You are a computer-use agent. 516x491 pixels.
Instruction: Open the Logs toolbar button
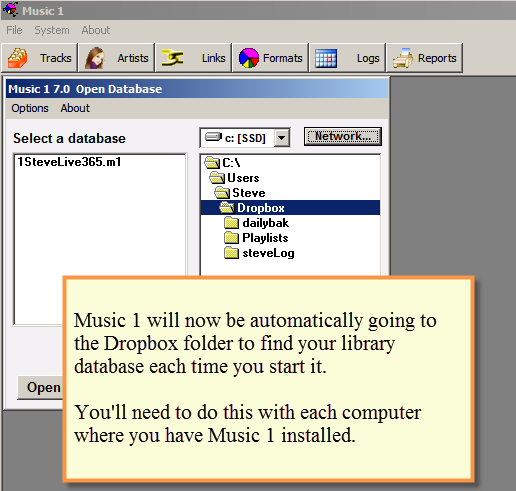[347, 58]
